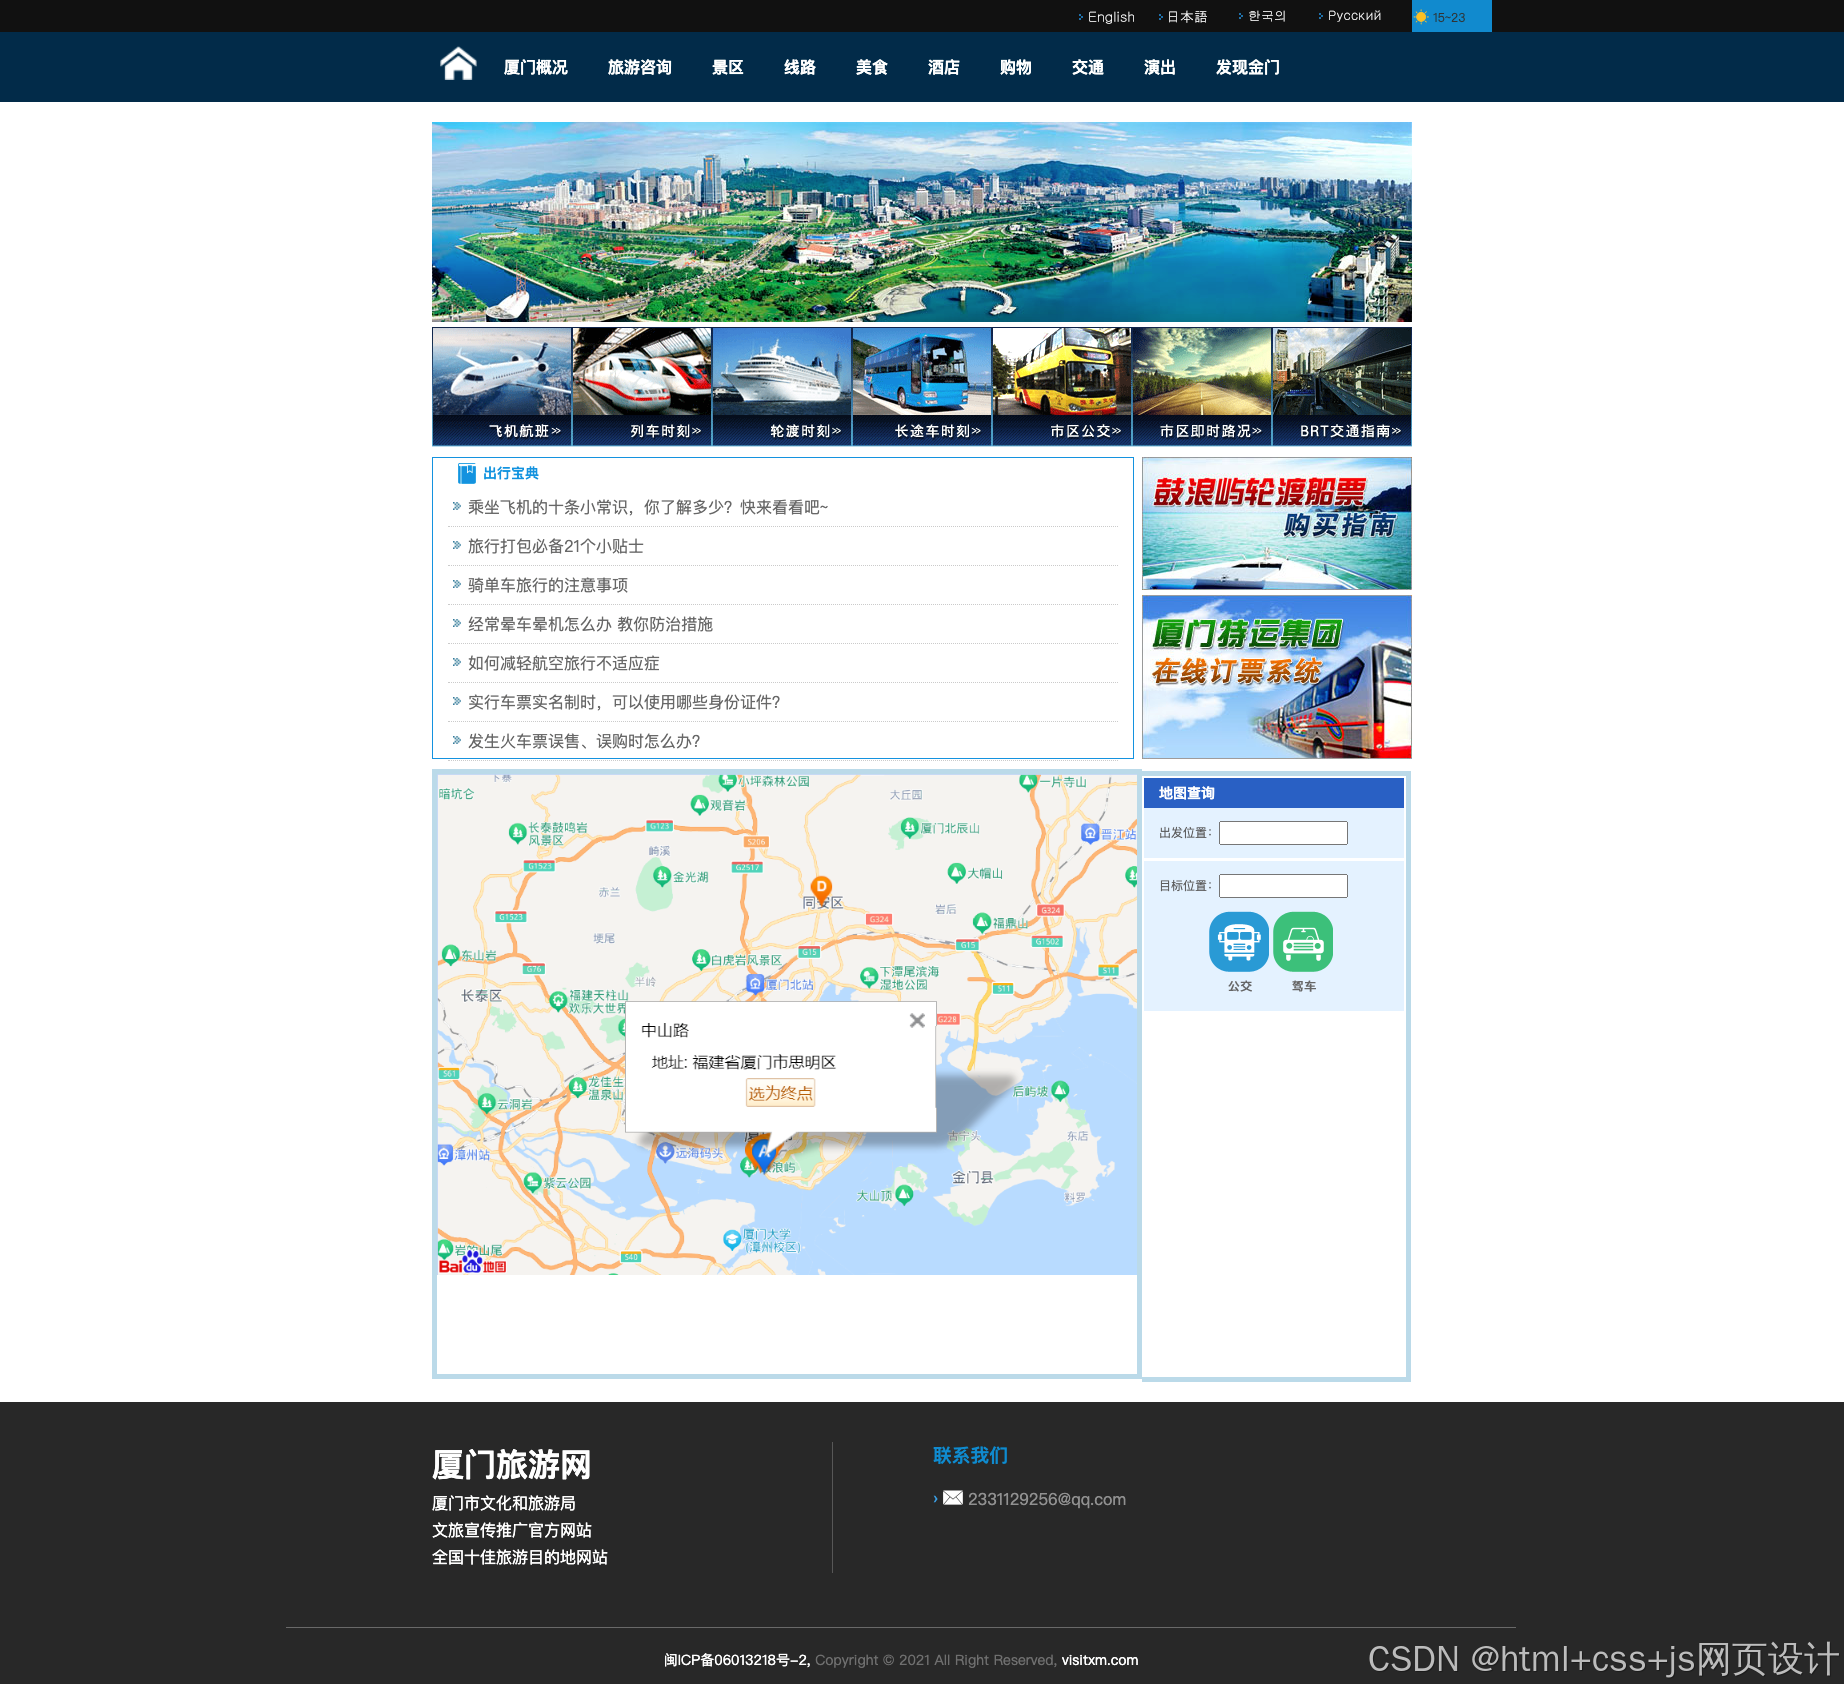Open the Xiamen panorama banner image
Screen dimensions: 1844x1692
click(x=921, y=222)
